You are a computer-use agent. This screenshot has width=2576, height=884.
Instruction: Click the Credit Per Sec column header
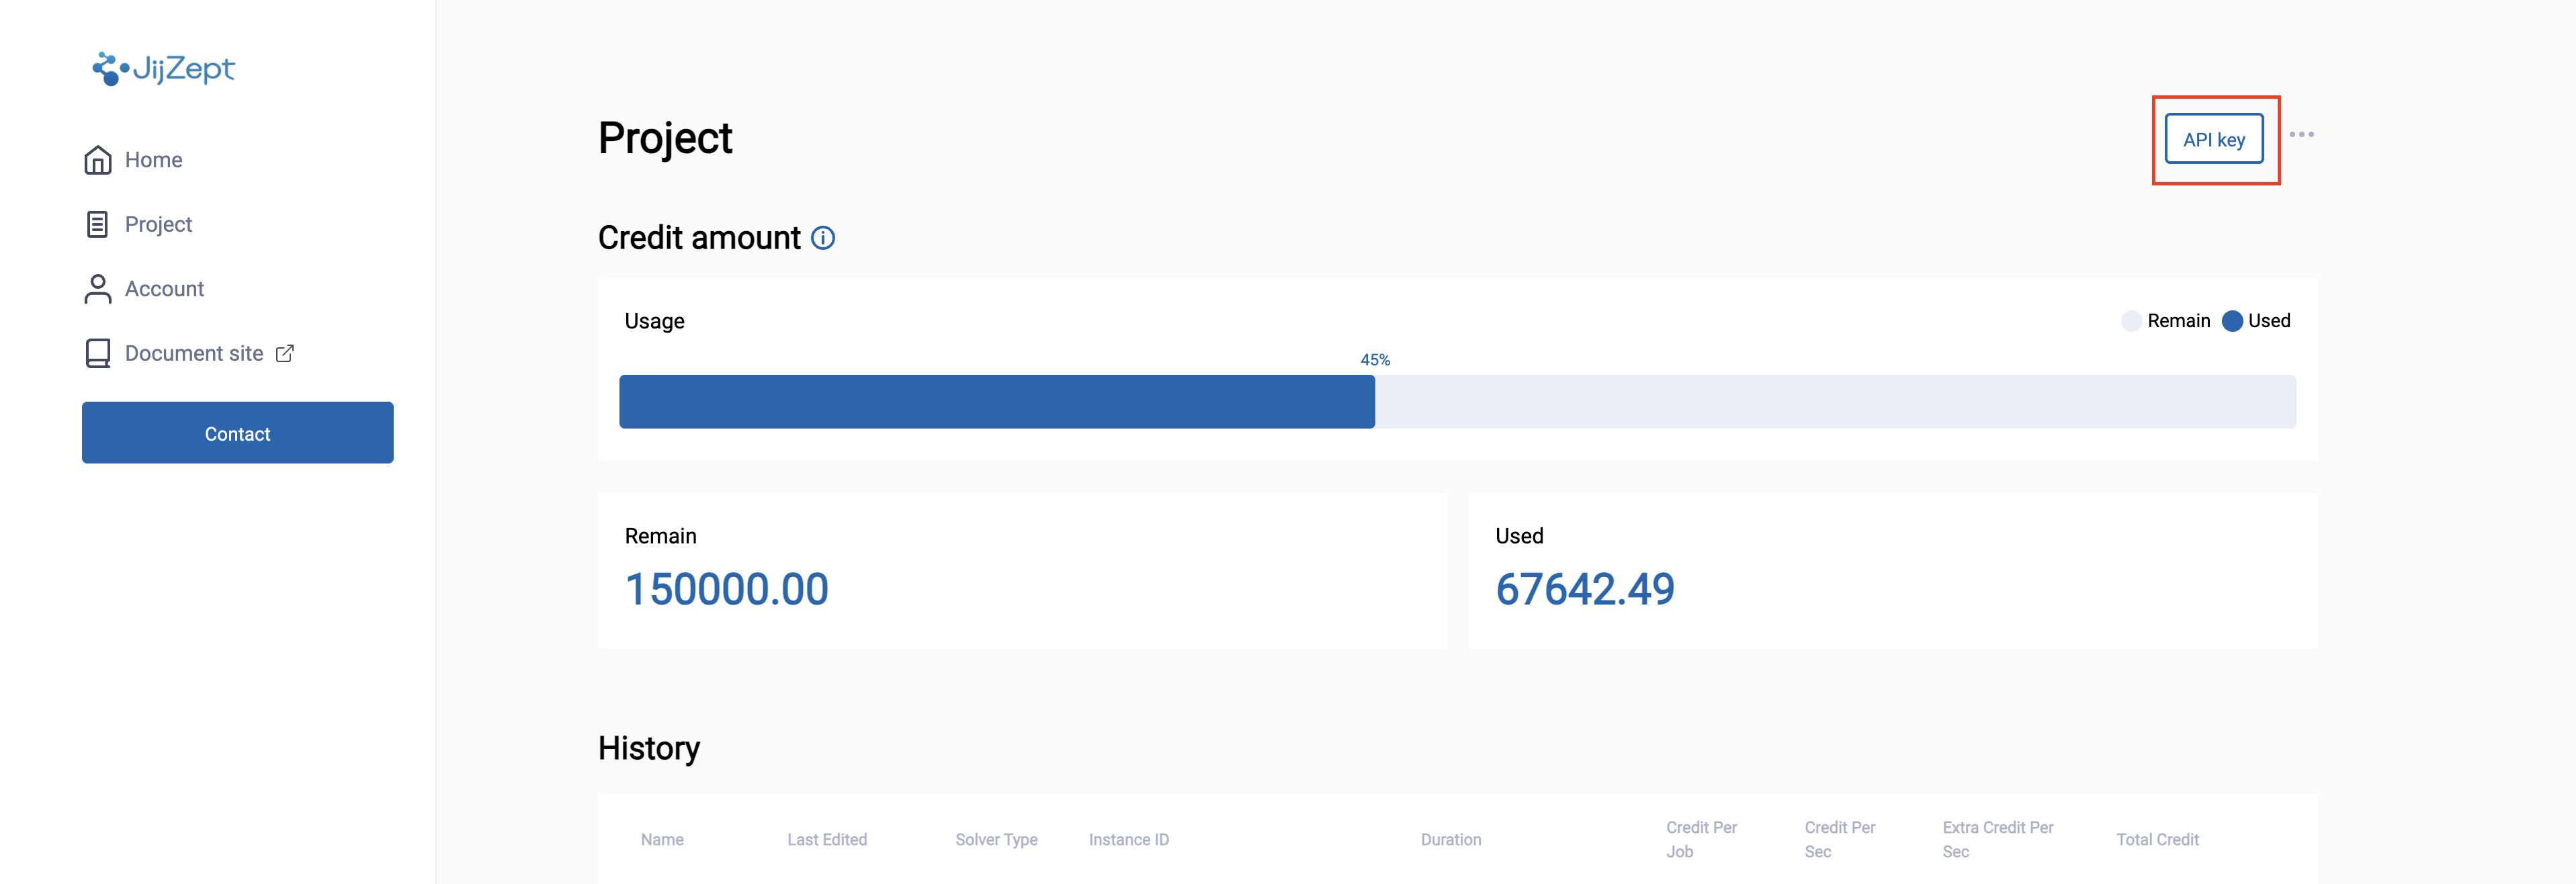[1840, 840]
